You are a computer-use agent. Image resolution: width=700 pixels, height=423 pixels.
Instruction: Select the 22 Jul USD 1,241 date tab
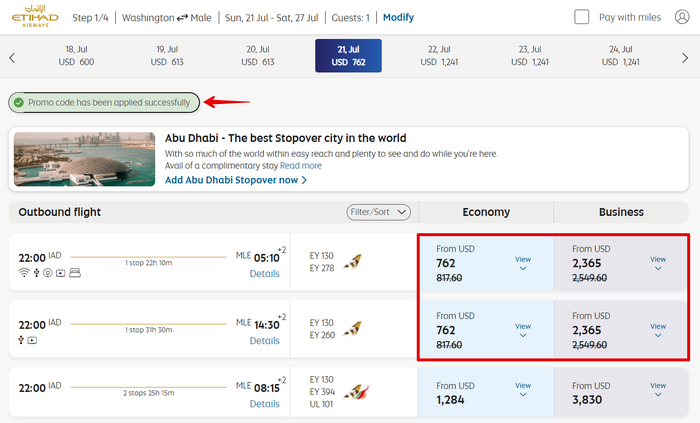439,56
